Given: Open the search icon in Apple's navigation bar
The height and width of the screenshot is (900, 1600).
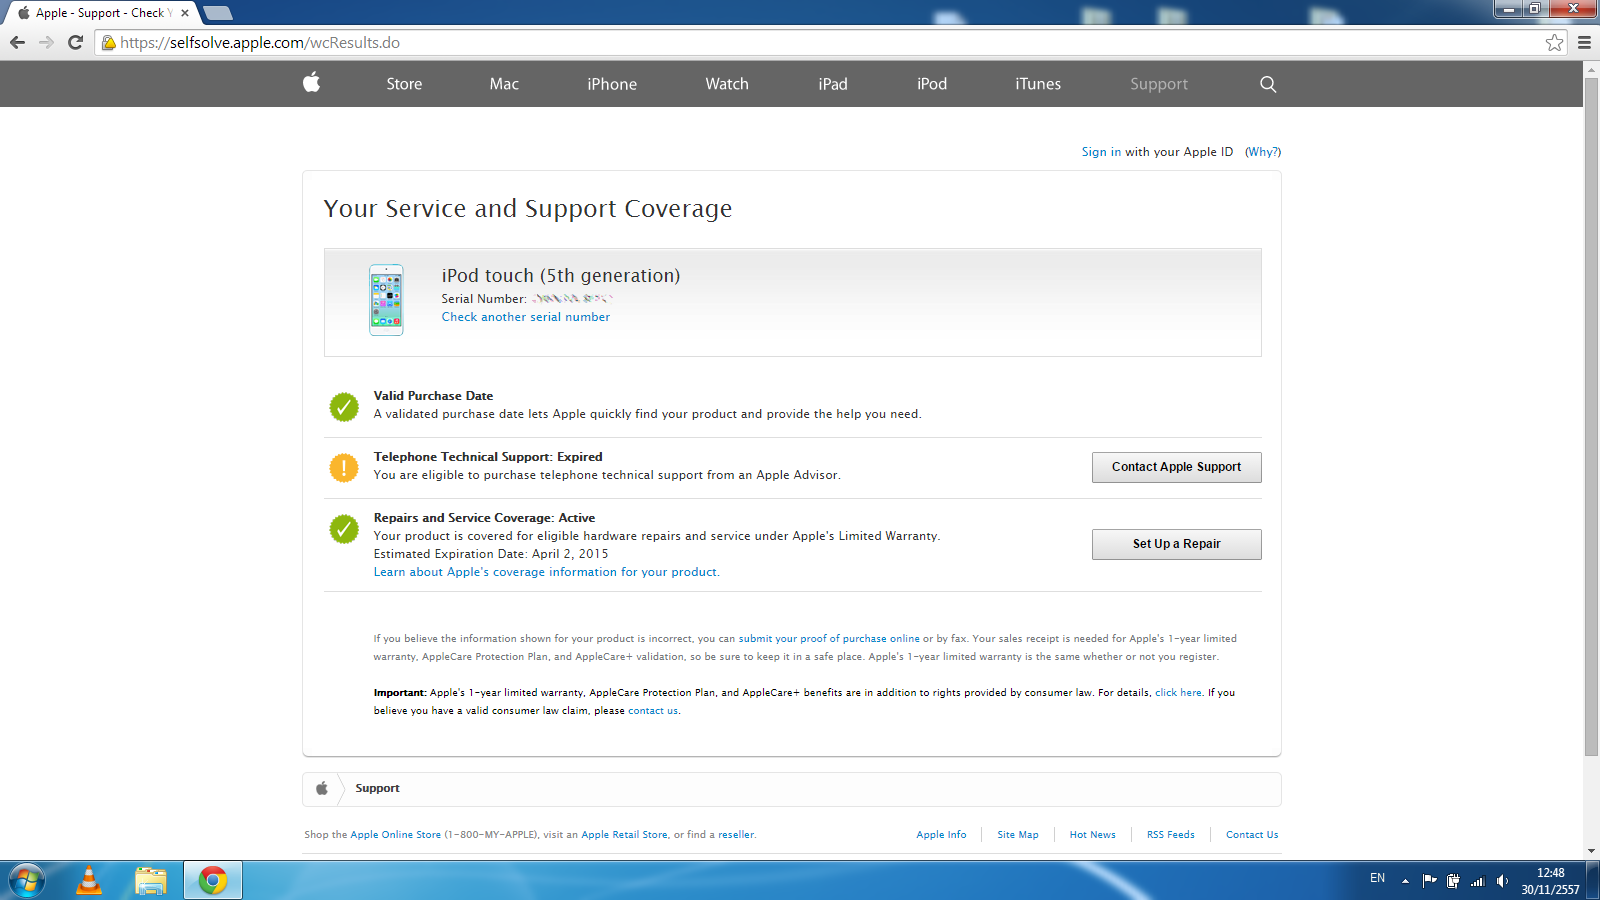Looking at the screenshot, I should pos(1268,84).
